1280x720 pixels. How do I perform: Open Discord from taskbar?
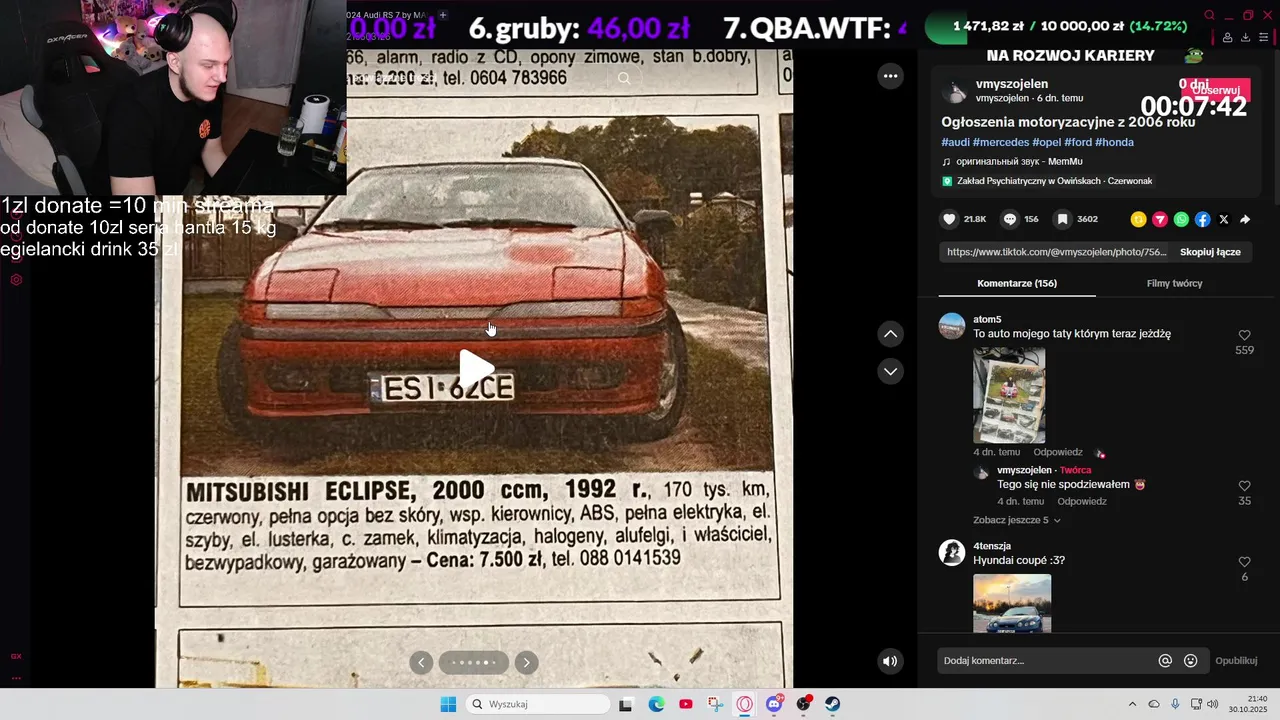pos(774,704)
